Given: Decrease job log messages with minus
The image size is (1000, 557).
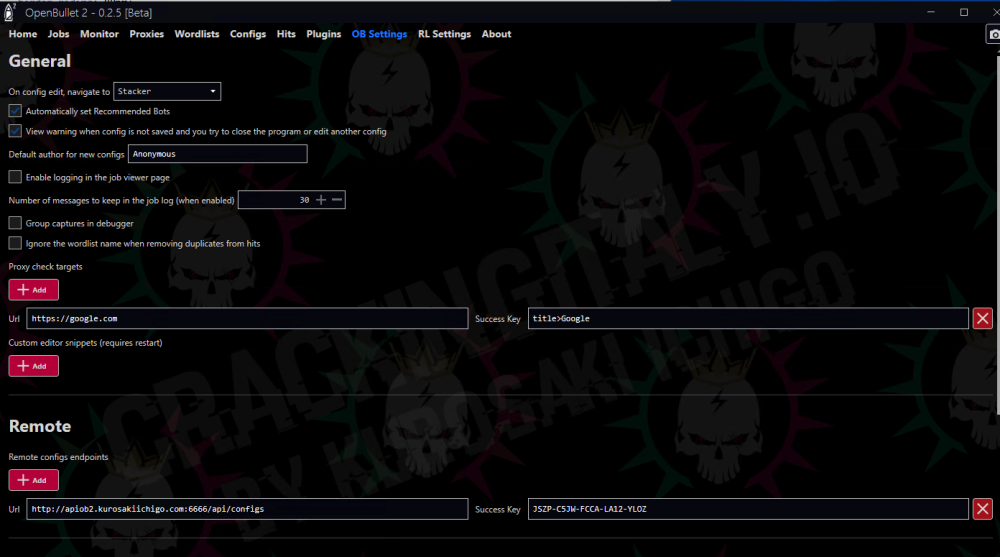Looking at the screenshot, I should (x=337, y=200).
